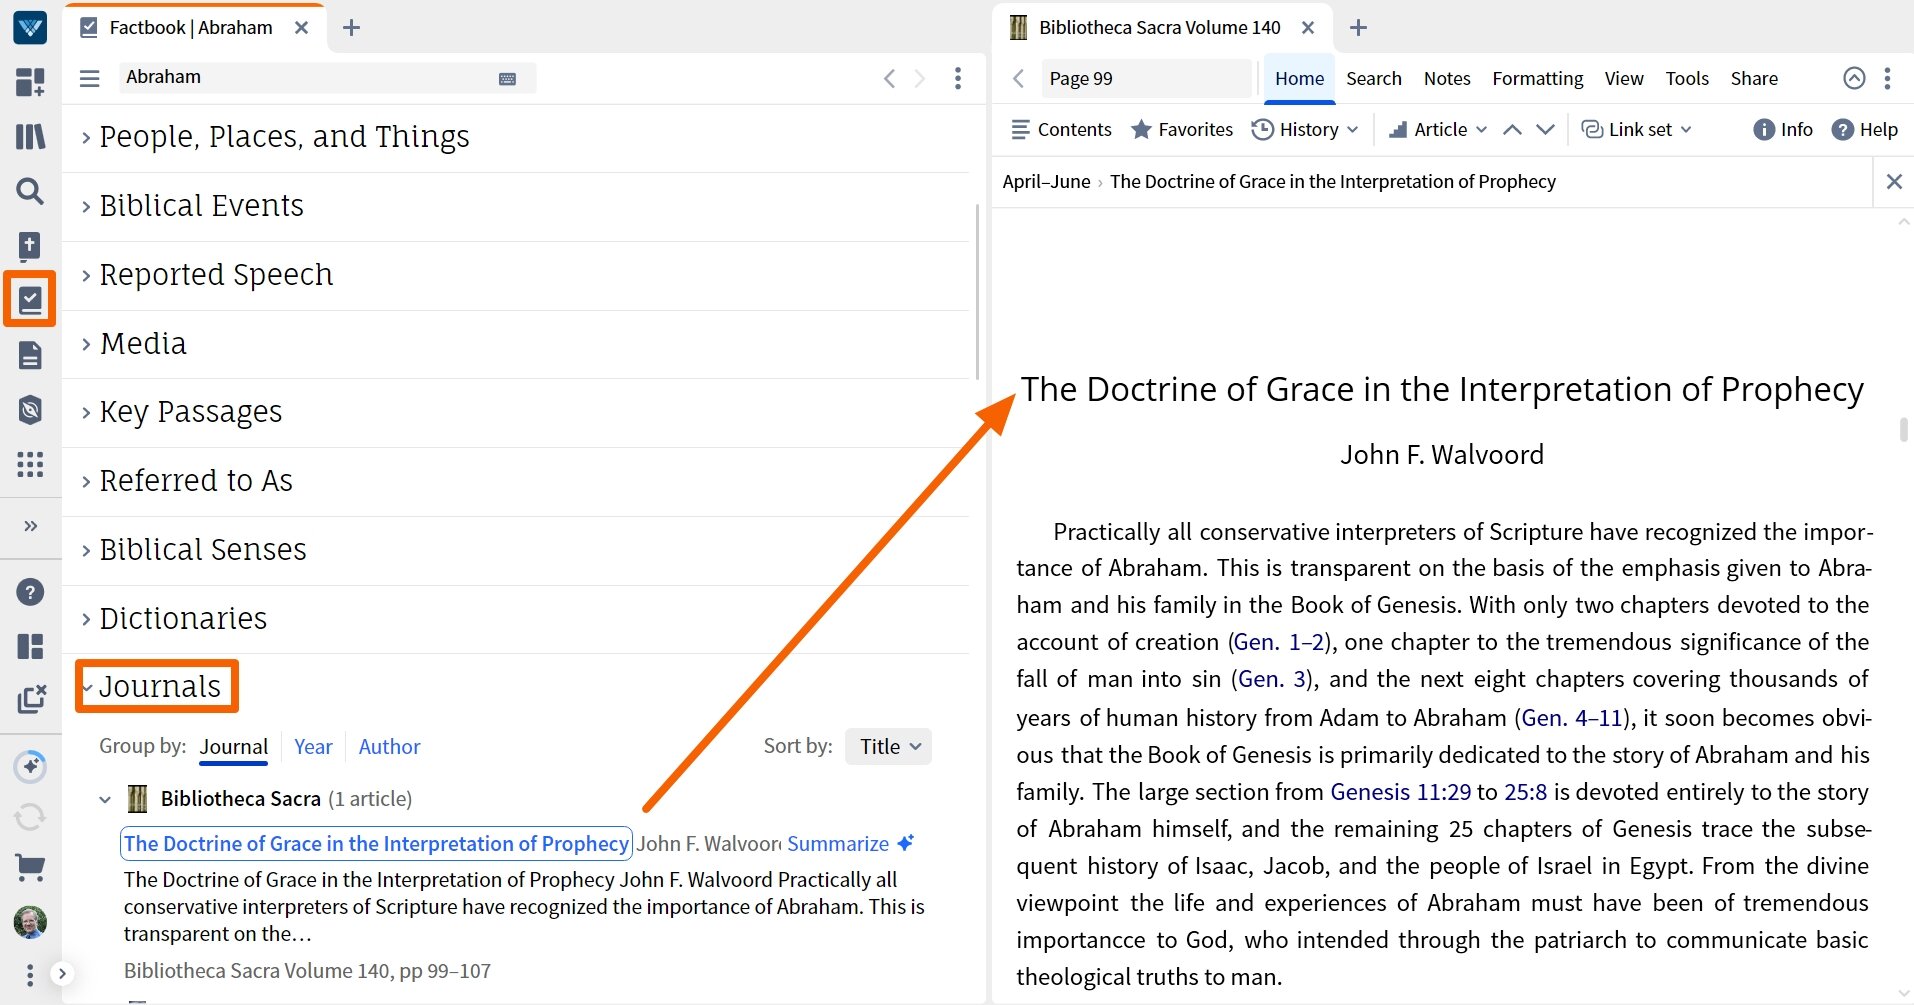The width and height of the screenshot is (1914, 1005).
Task: Open the Bible icon in sidebar
Action: (30, 245)
